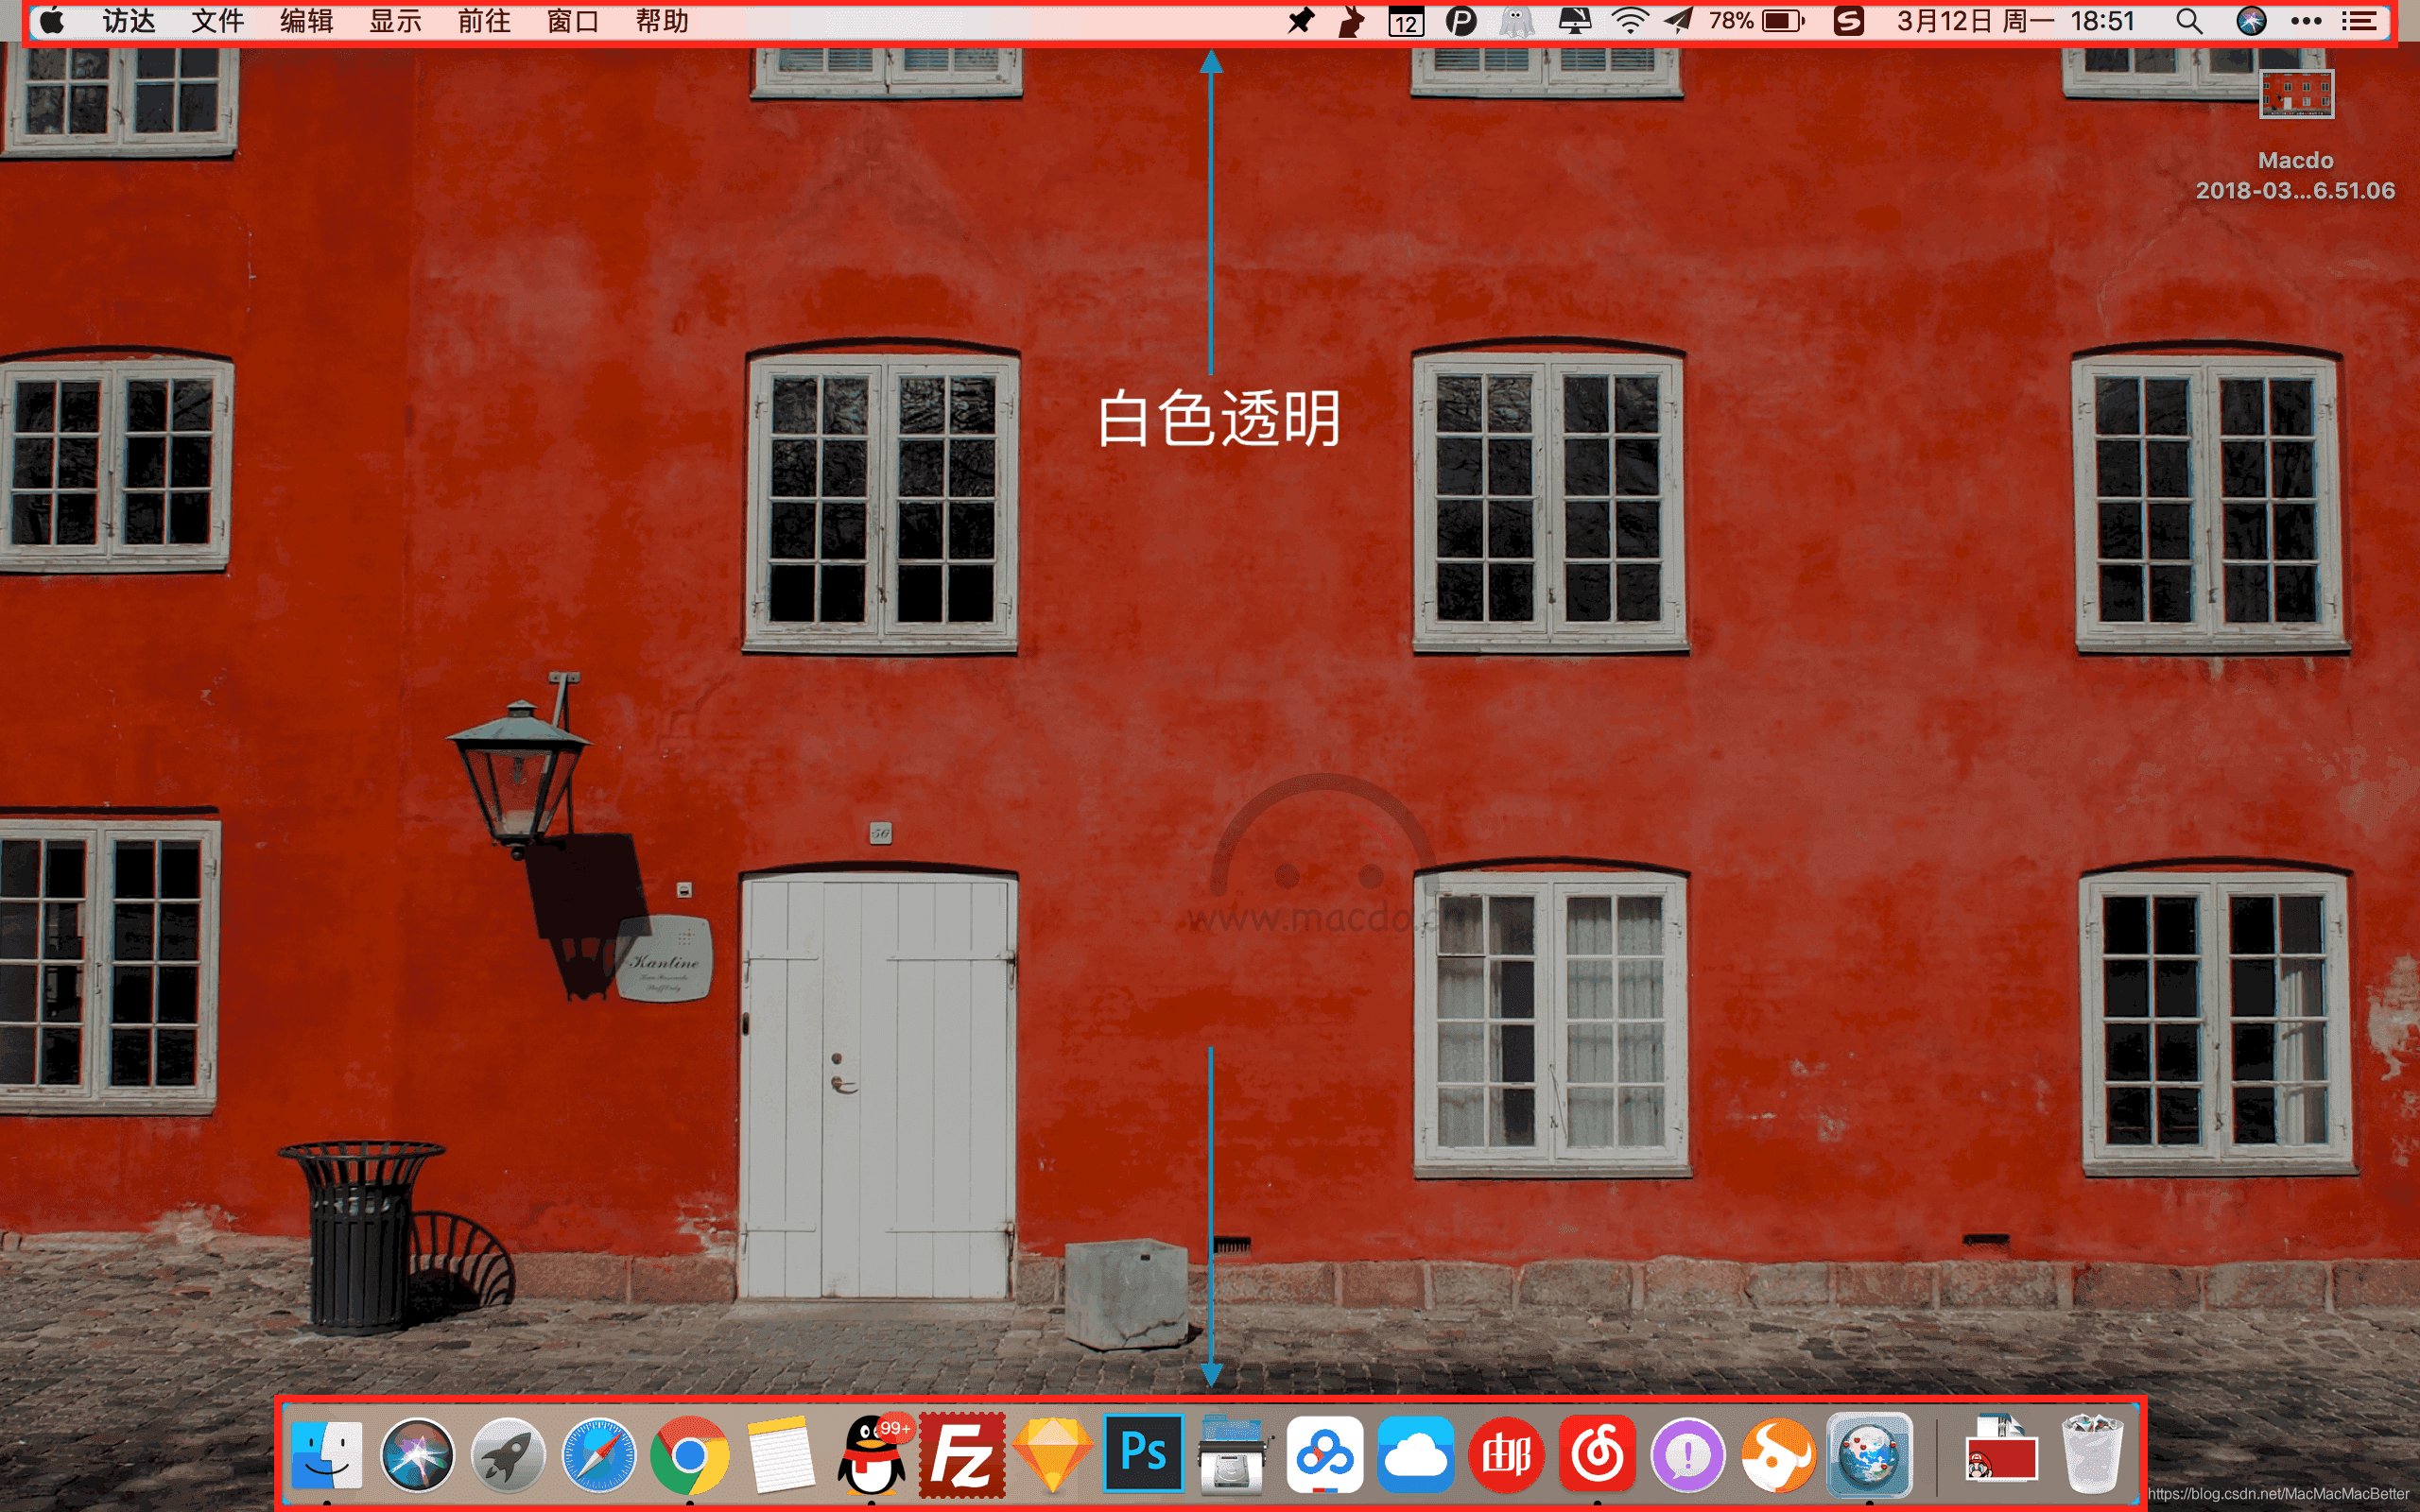
Task: Open the Sogou input method menu
Action: click(x=1848, y=21)
